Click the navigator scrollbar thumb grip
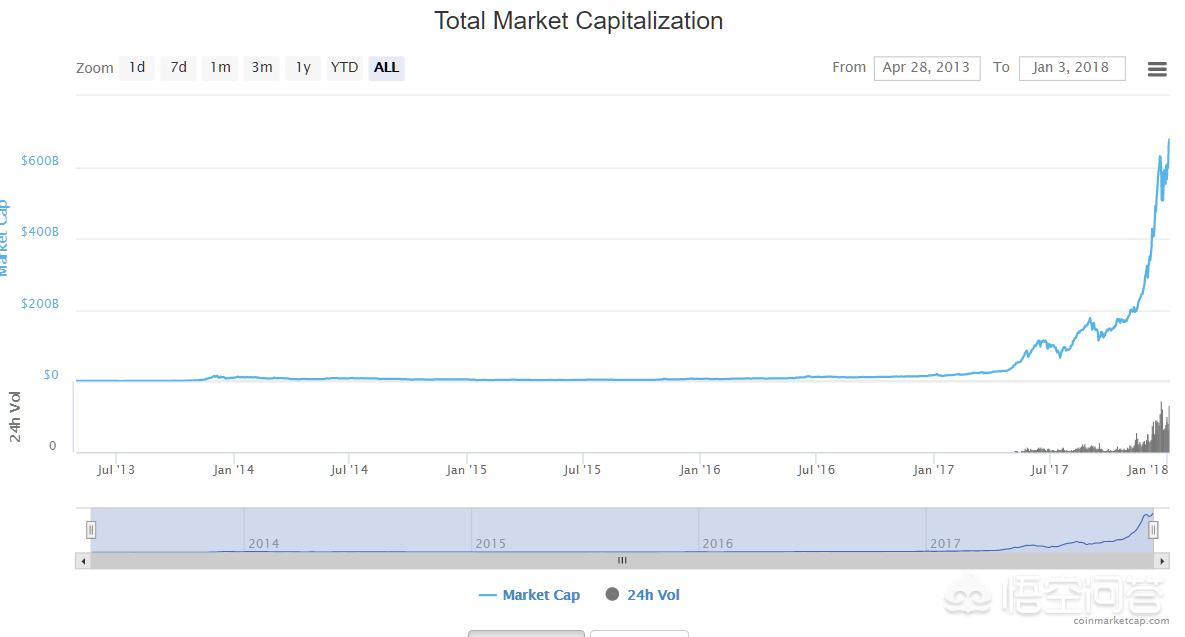This screenshot has height=637, width=1185. point(622,561)
